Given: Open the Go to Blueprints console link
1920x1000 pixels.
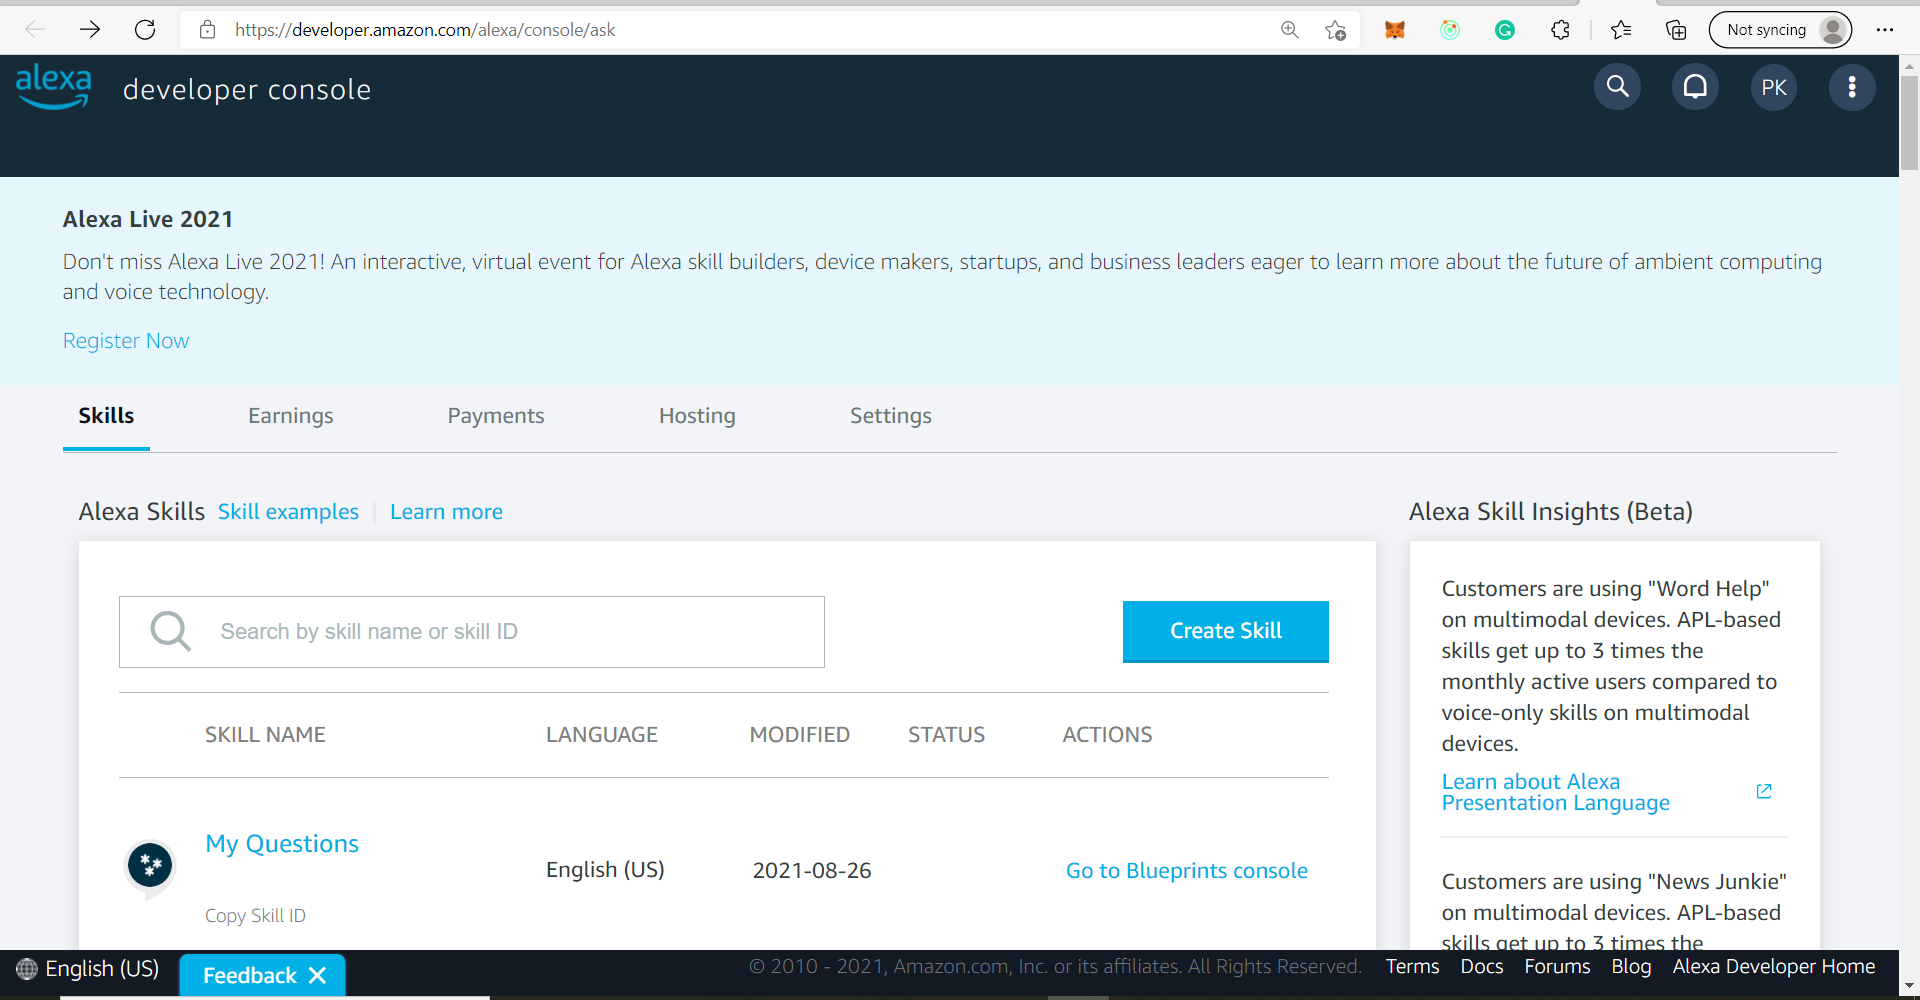Looking at the screenshot, I should point(1187,871).
